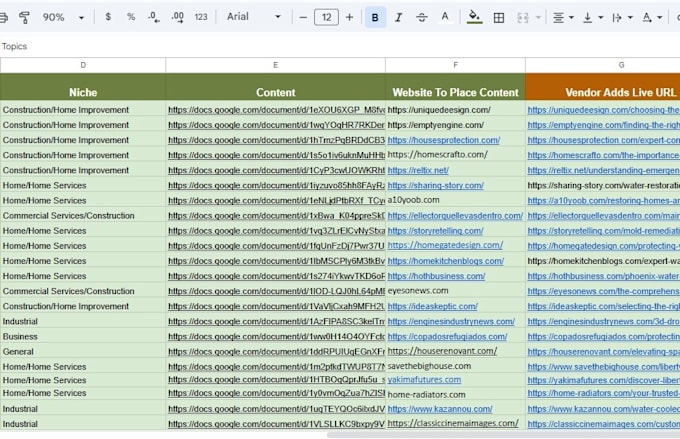Viewport: 680px width, 439px height.
Task: Open more number formats 123 menu
Action: tap(201, 17)
